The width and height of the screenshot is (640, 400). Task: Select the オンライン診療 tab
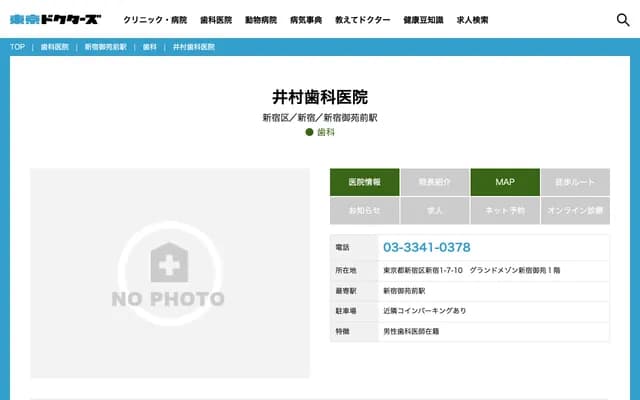pos(575,211)
